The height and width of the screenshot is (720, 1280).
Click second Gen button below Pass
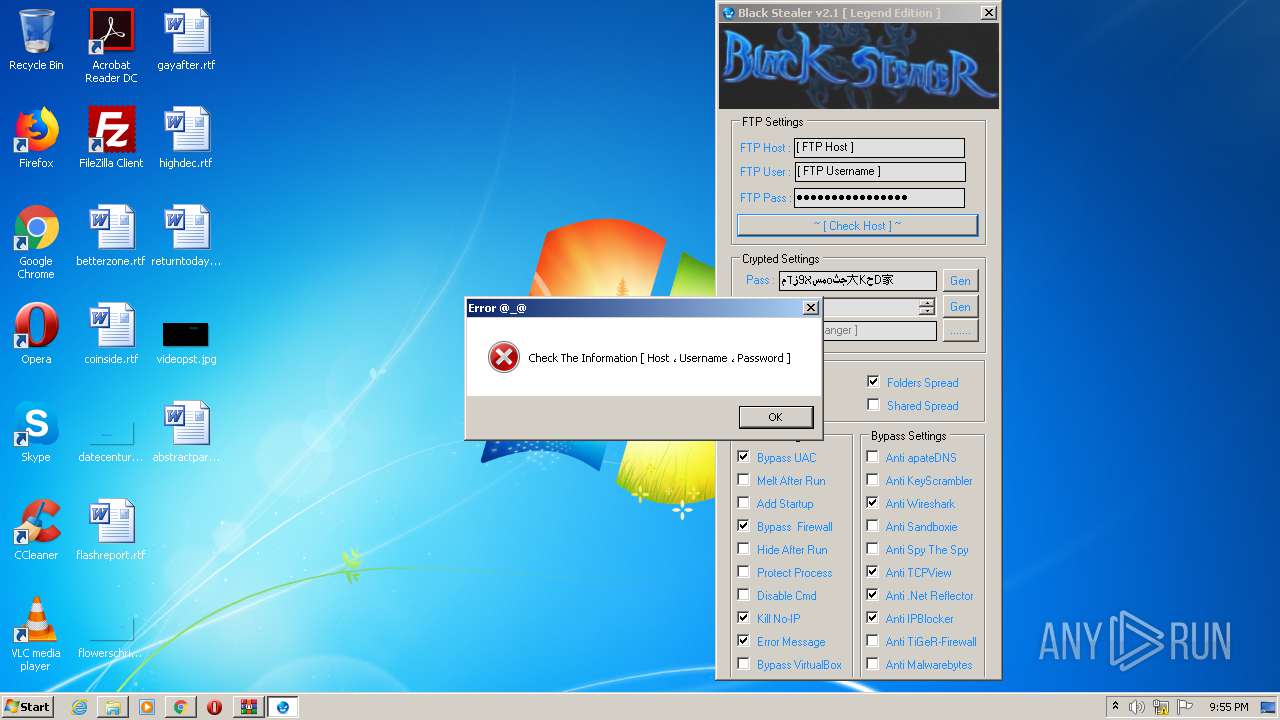pos(960,307)
